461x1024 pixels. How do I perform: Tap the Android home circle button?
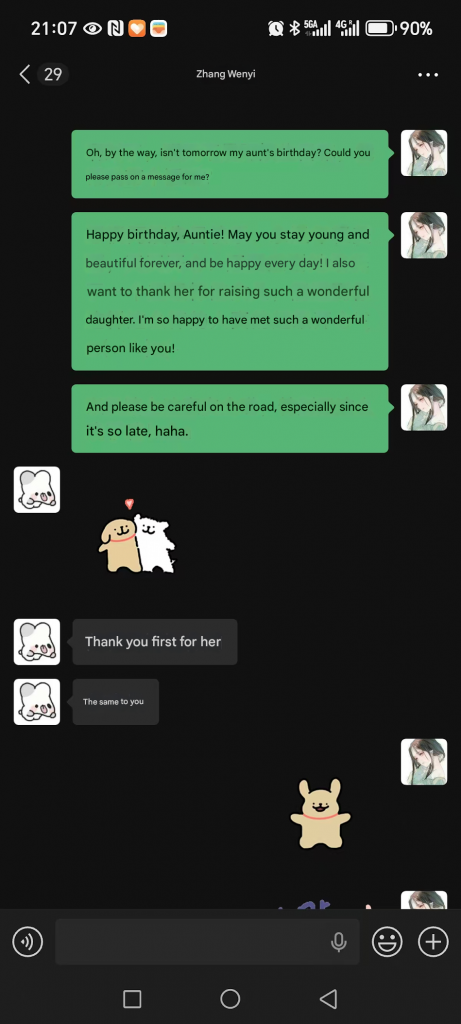(230, 999)
